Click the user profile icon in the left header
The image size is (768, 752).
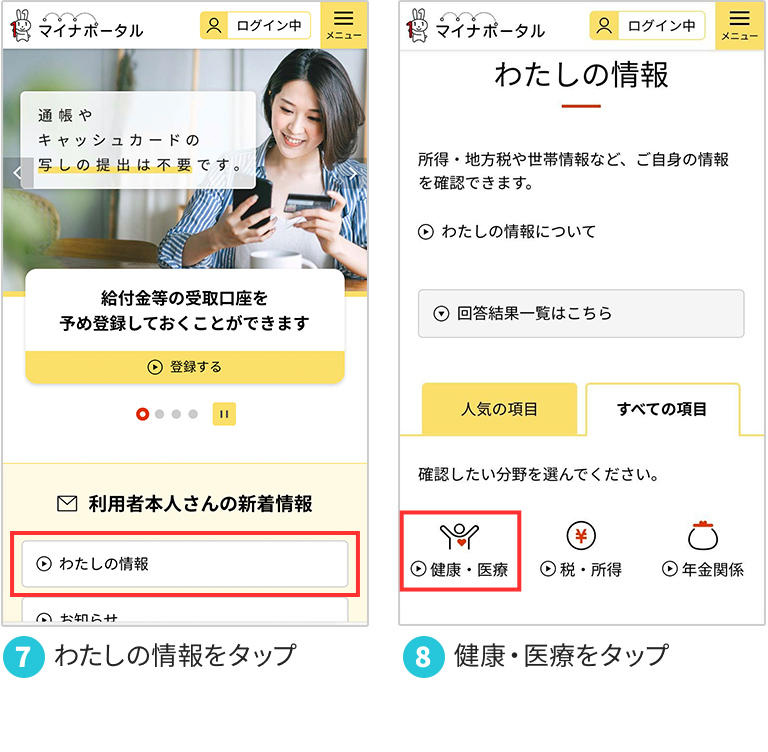214,25
